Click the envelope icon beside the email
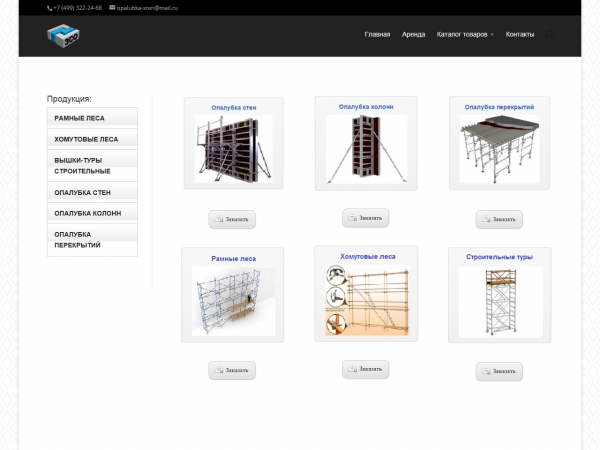600x450 pixels. pos(112,7)
